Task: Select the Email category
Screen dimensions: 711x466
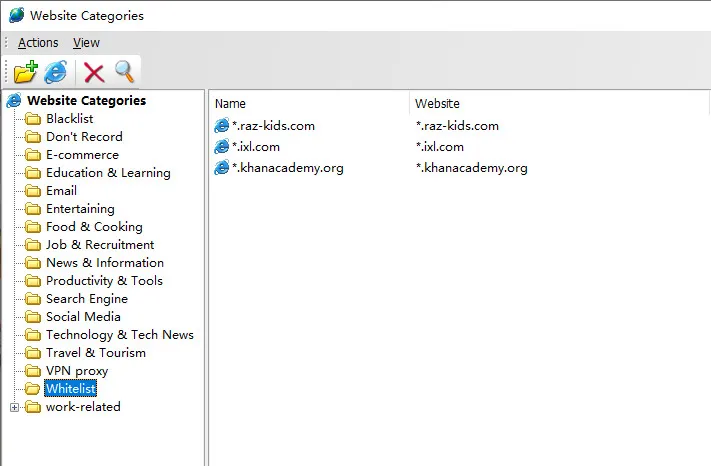Action: (x=61, y=191)
